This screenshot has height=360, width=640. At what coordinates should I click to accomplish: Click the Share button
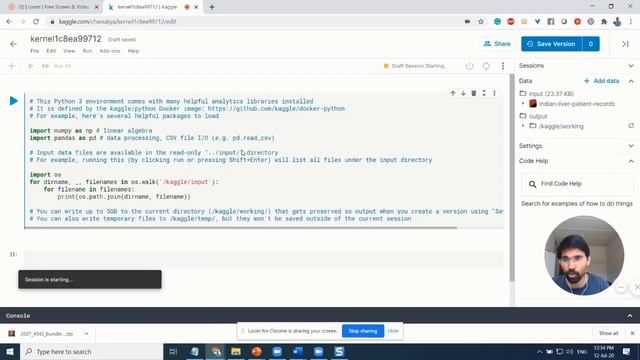[497, 44]
